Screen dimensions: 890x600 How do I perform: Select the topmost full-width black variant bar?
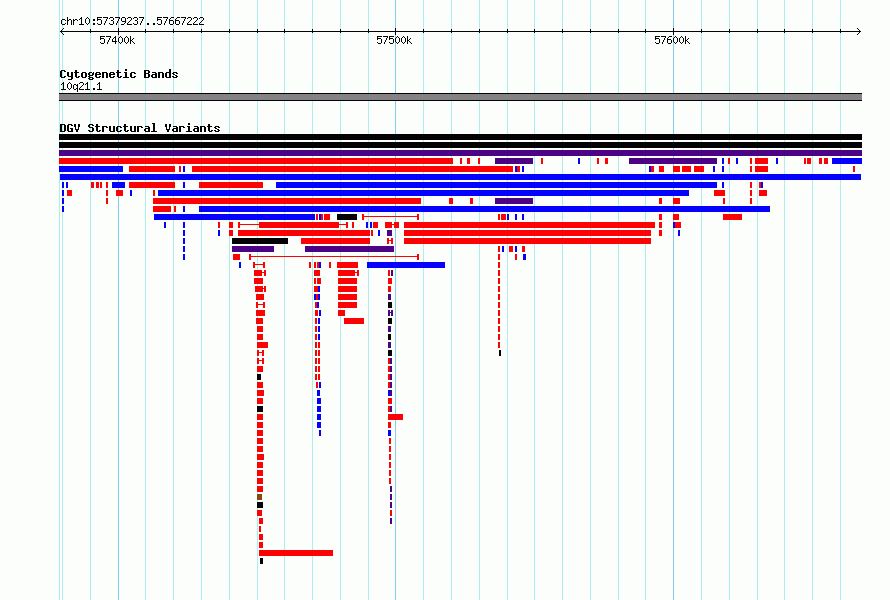460,137
